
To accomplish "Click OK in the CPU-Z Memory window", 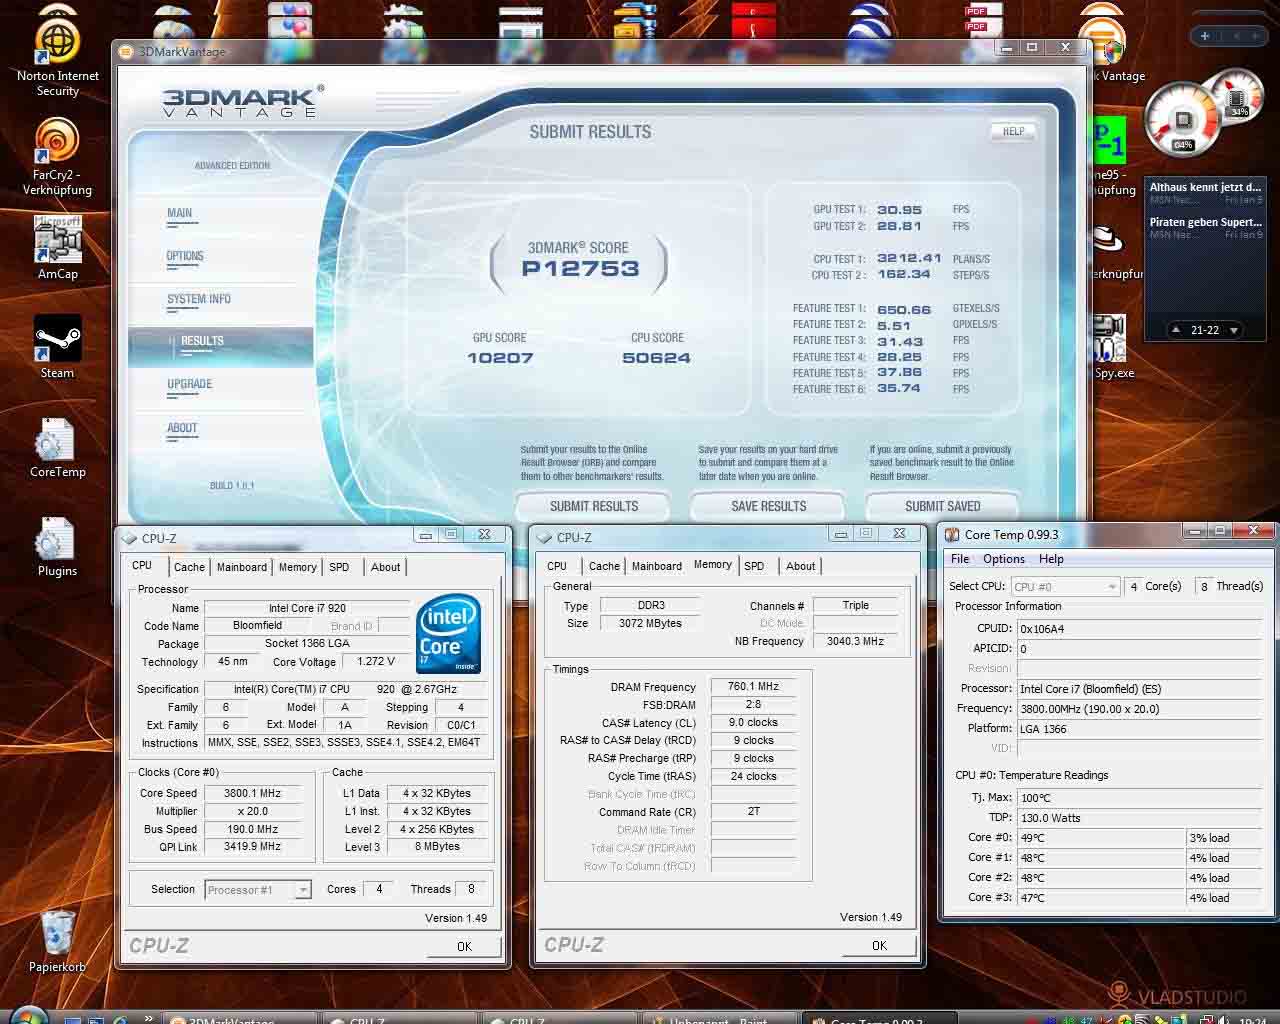I will (879, 945).
